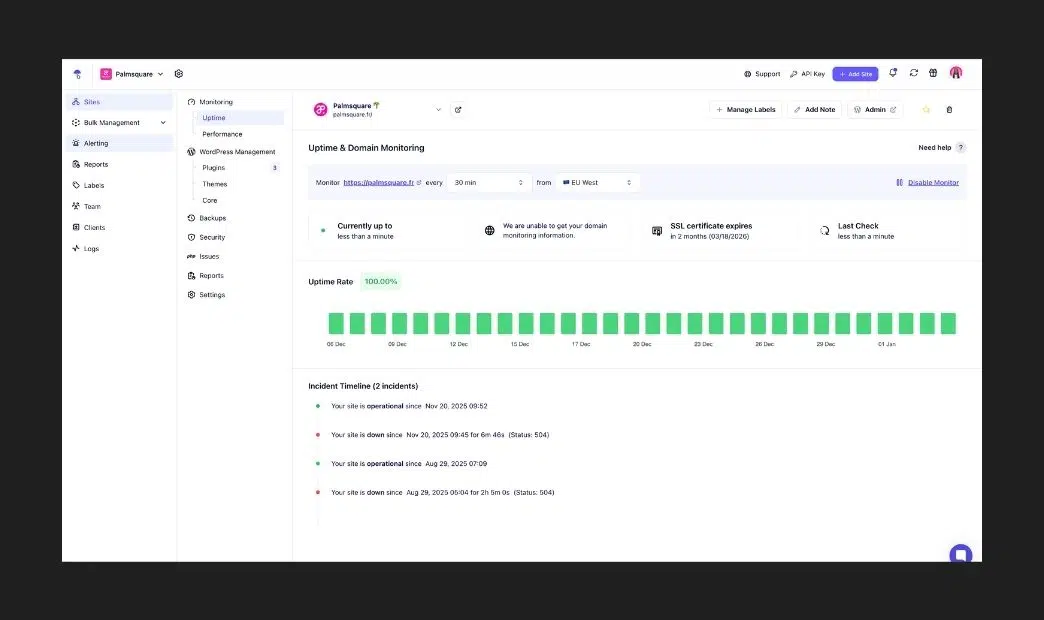The width and height of the screenshot is (1044, 620).
Task: Click the Need help question mark icon
Action: (x=961, y=148)
